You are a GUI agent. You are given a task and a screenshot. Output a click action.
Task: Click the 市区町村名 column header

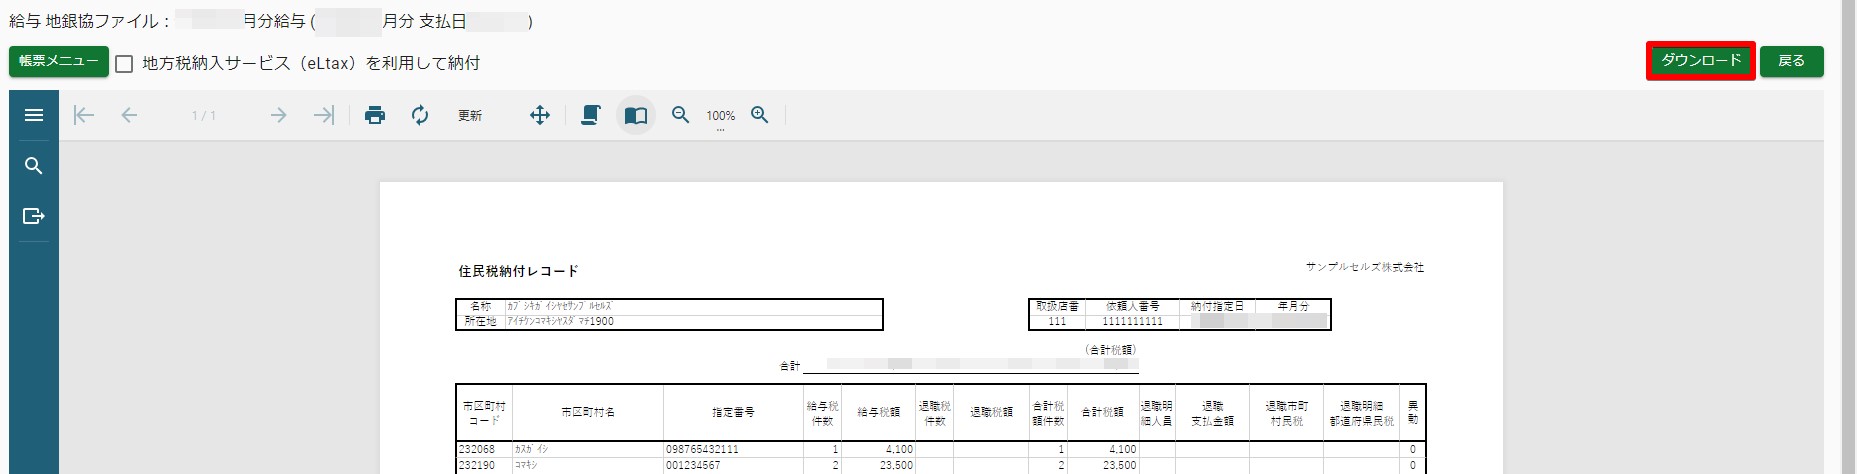coord(587,412)
